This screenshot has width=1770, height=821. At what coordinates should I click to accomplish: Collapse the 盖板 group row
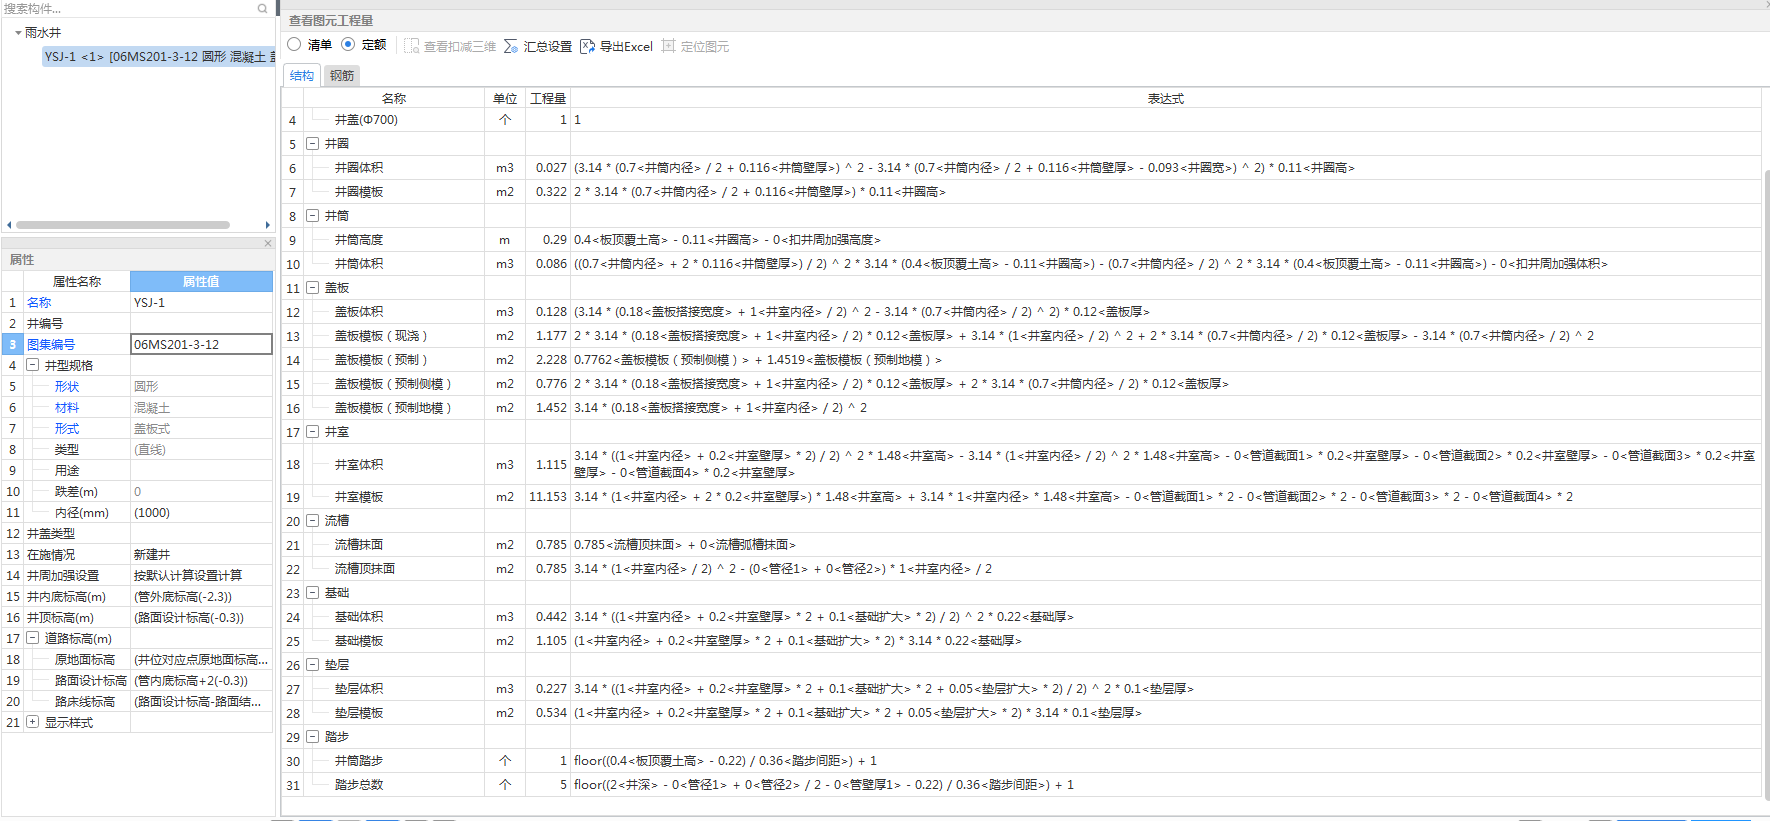click(x=312, y=288)
